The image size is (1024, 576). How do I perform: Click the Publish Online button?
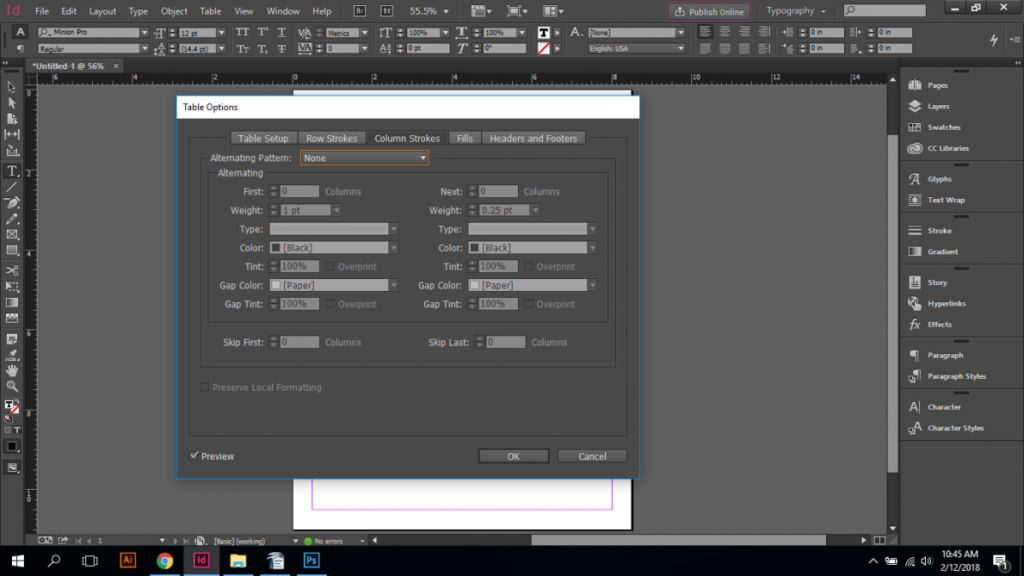click(709, 11)
